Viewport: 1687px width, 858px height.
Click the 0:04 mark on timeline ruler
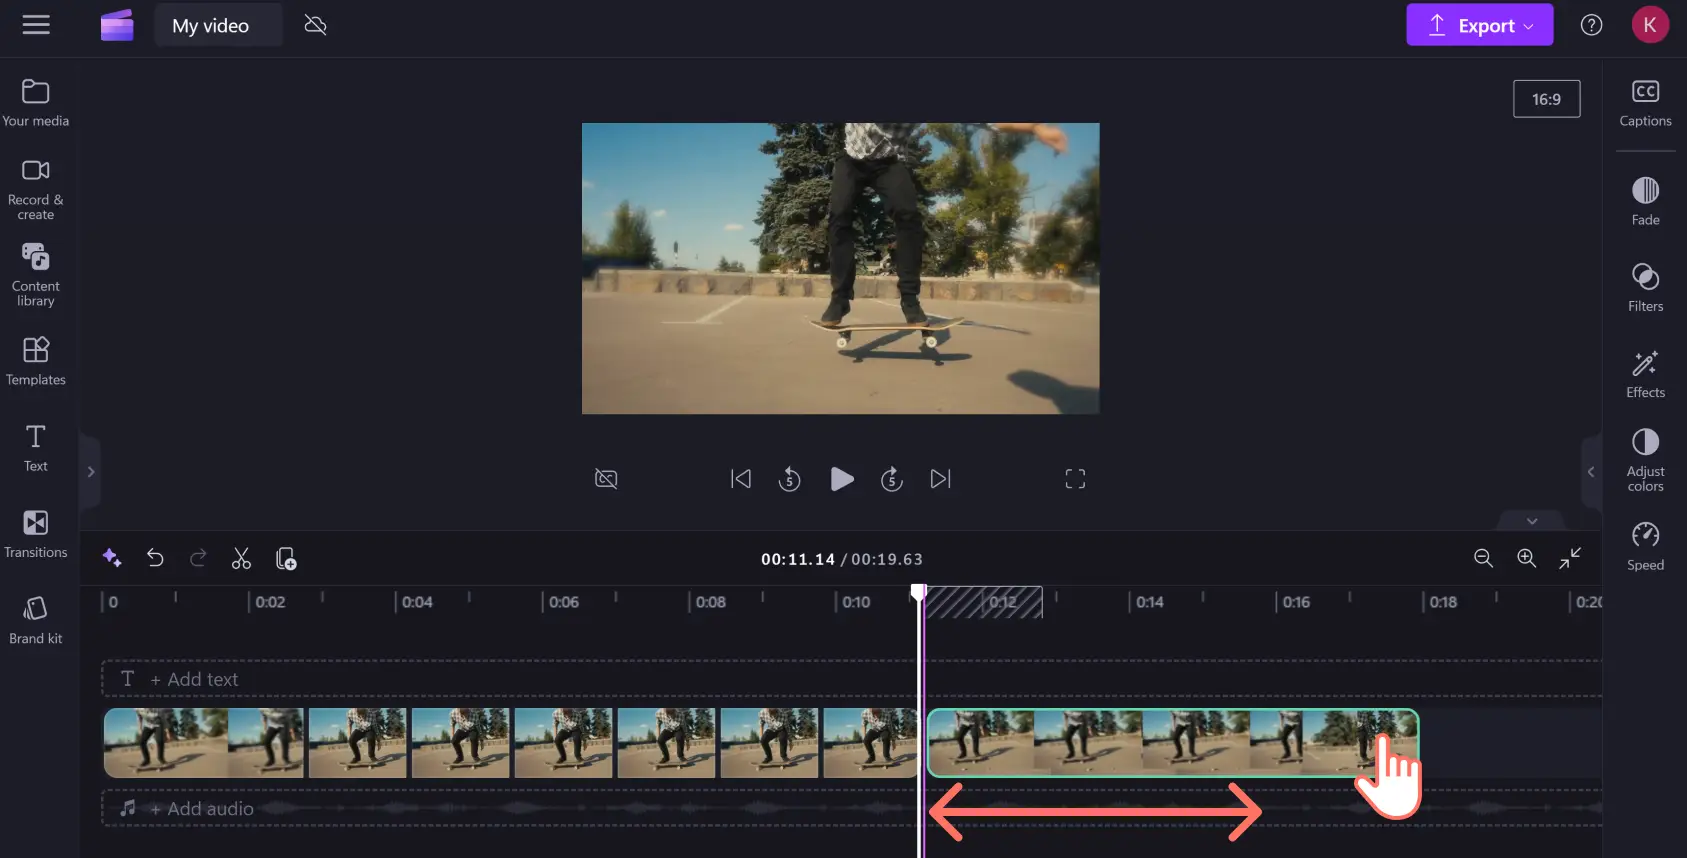pyautogui.click(x=417, y=602)
